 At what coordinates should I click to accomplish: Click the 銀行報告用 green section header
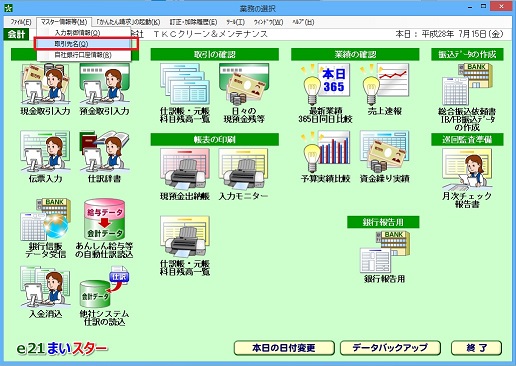383,222
